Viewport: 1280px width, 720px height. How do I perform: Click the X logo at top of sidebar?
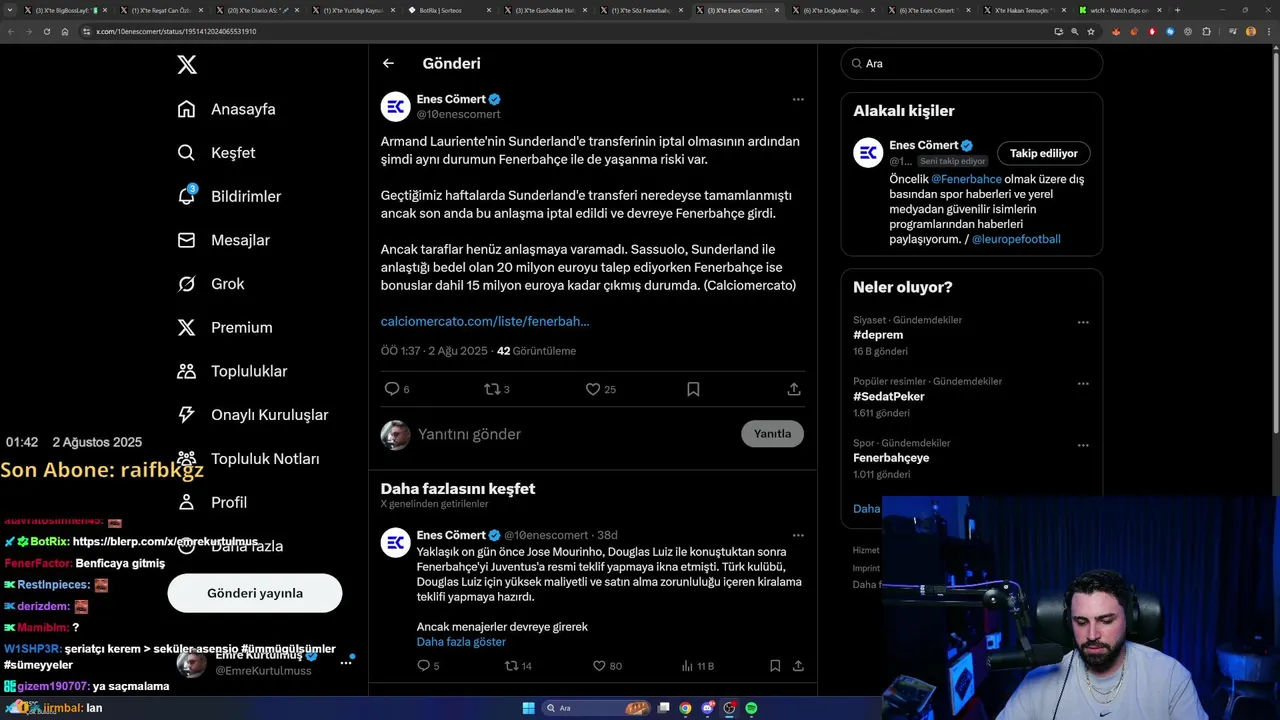(187, 65)
